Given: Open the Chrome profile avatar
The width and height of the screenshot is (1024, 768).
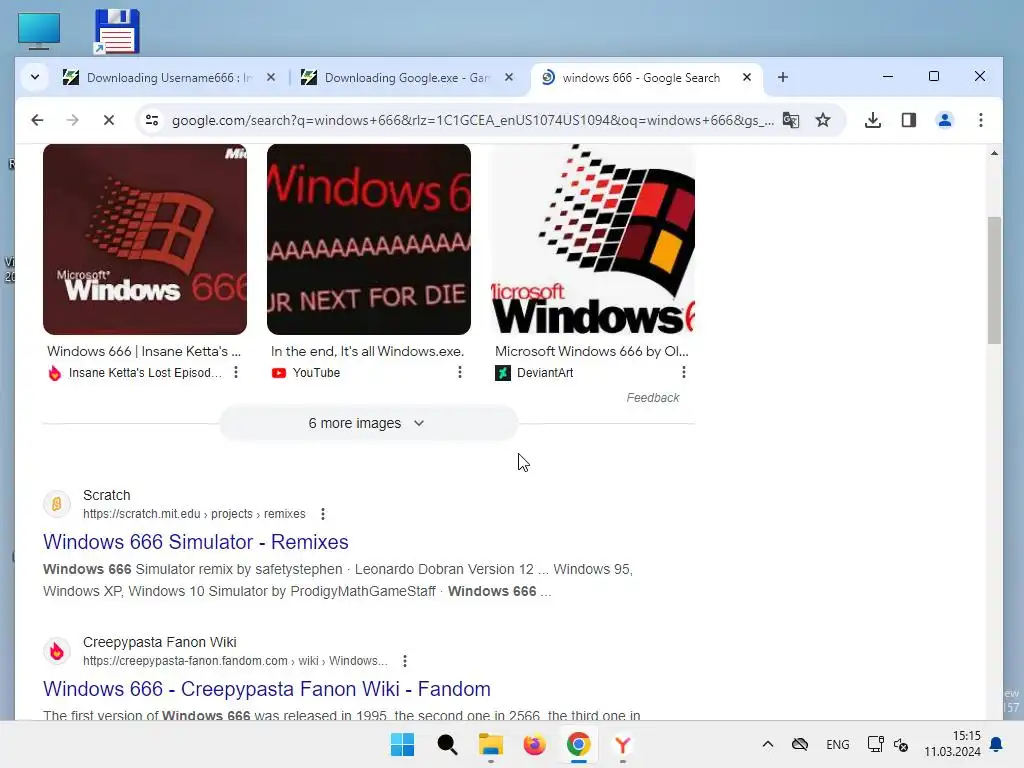Looking at the screenshot, I should coord(944,120).
